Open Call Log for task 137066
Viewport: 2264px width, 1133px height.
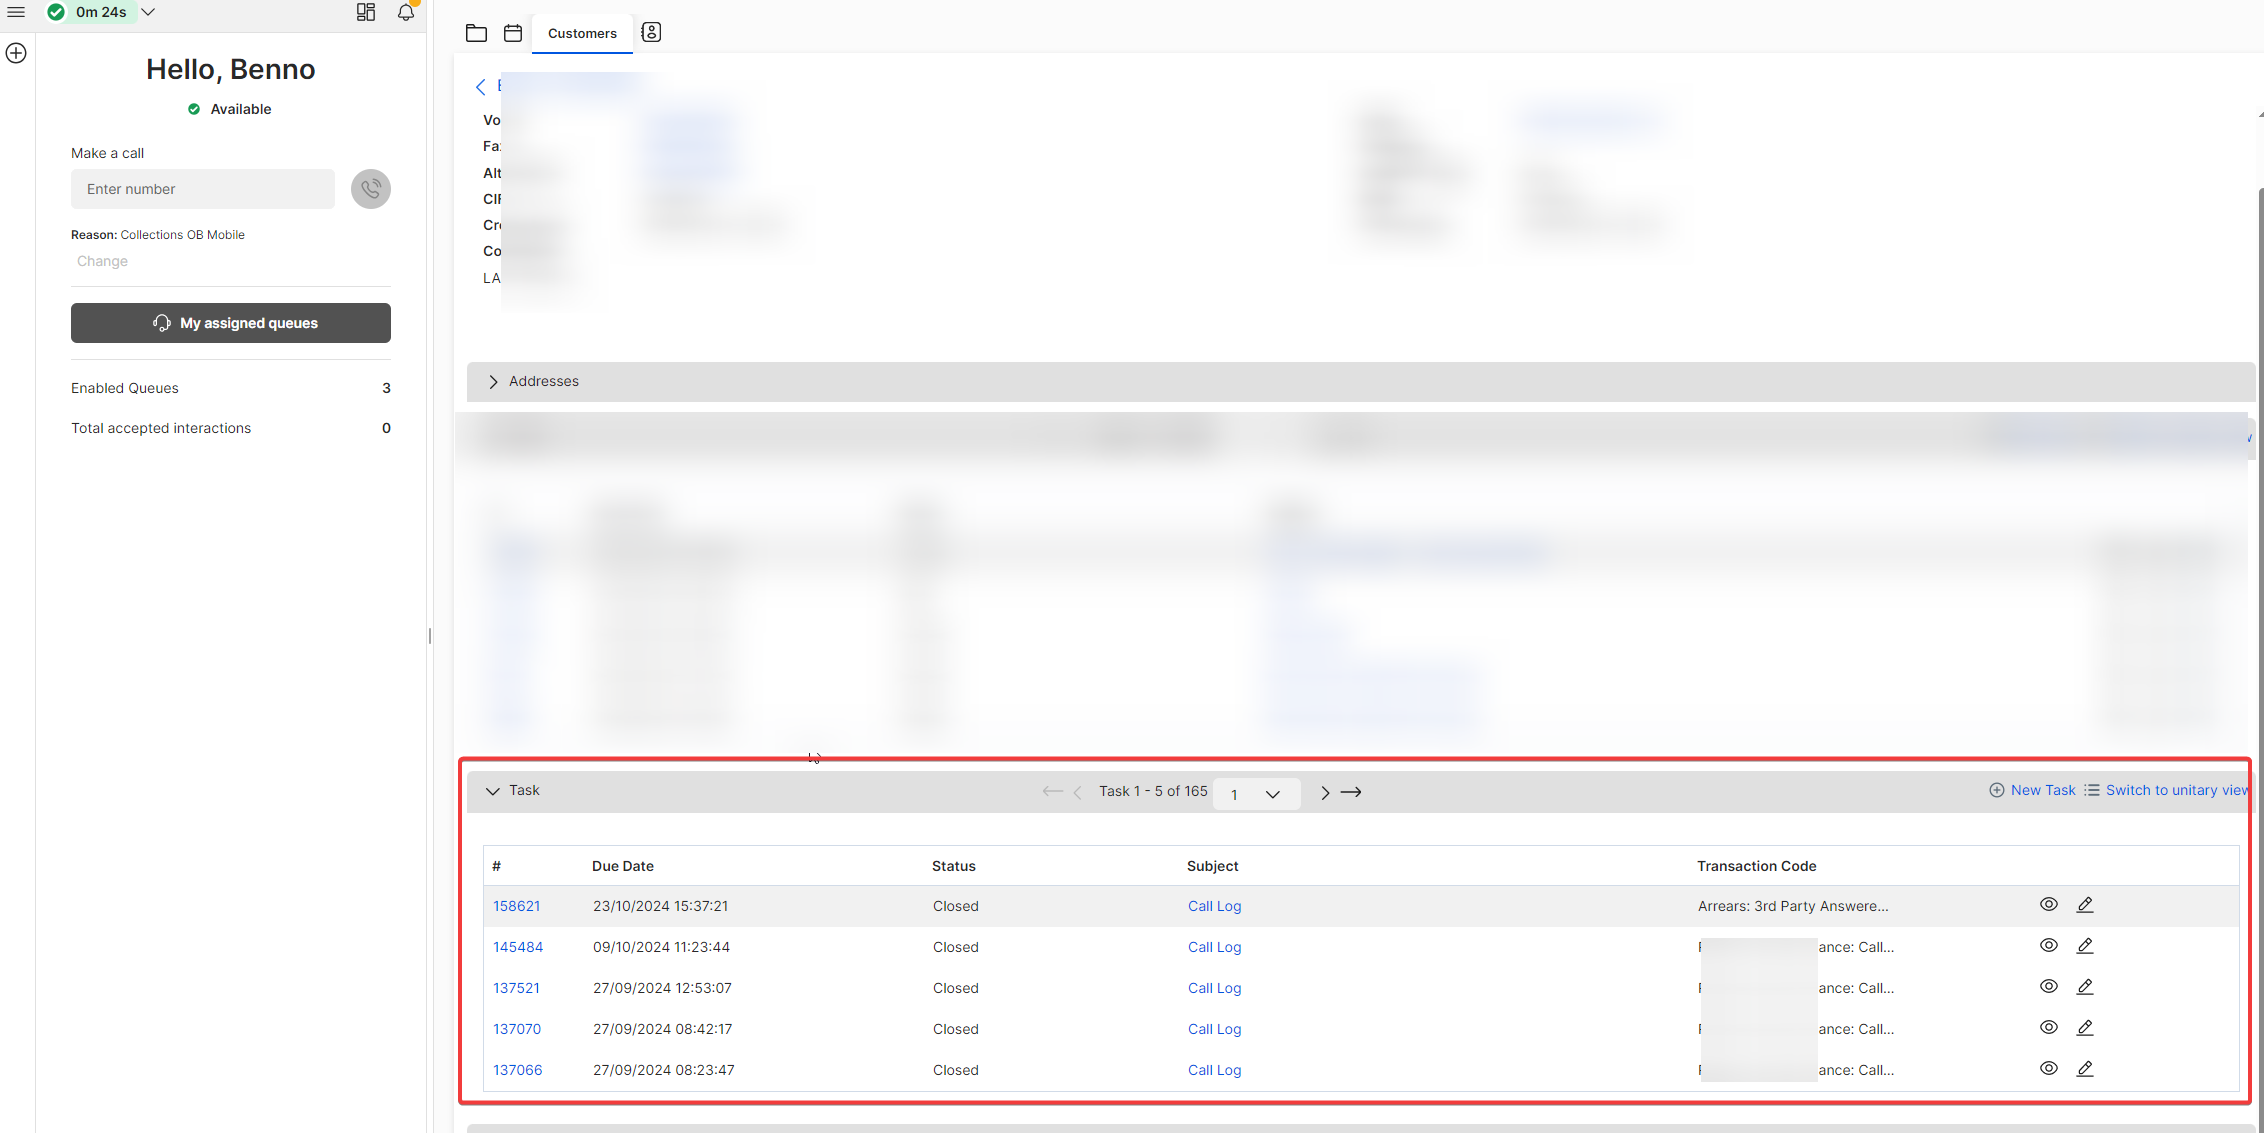(x=1215, y=1070)
